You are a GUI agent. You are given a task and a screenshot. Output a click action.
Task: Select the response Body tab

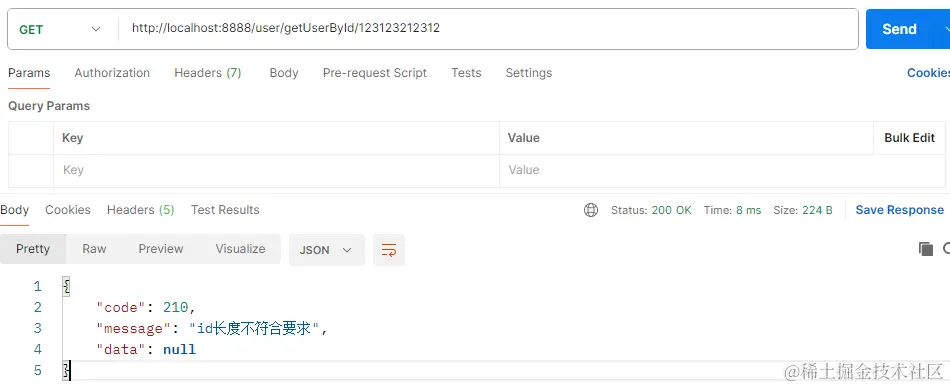pyautogui.click(x=15, y=210)
